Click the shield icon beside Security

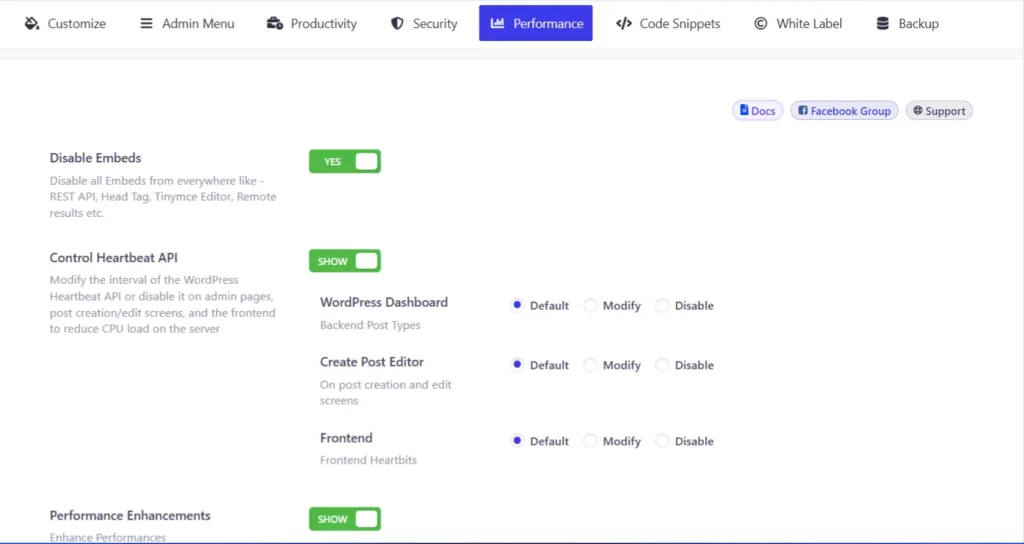tap(397, 24)
